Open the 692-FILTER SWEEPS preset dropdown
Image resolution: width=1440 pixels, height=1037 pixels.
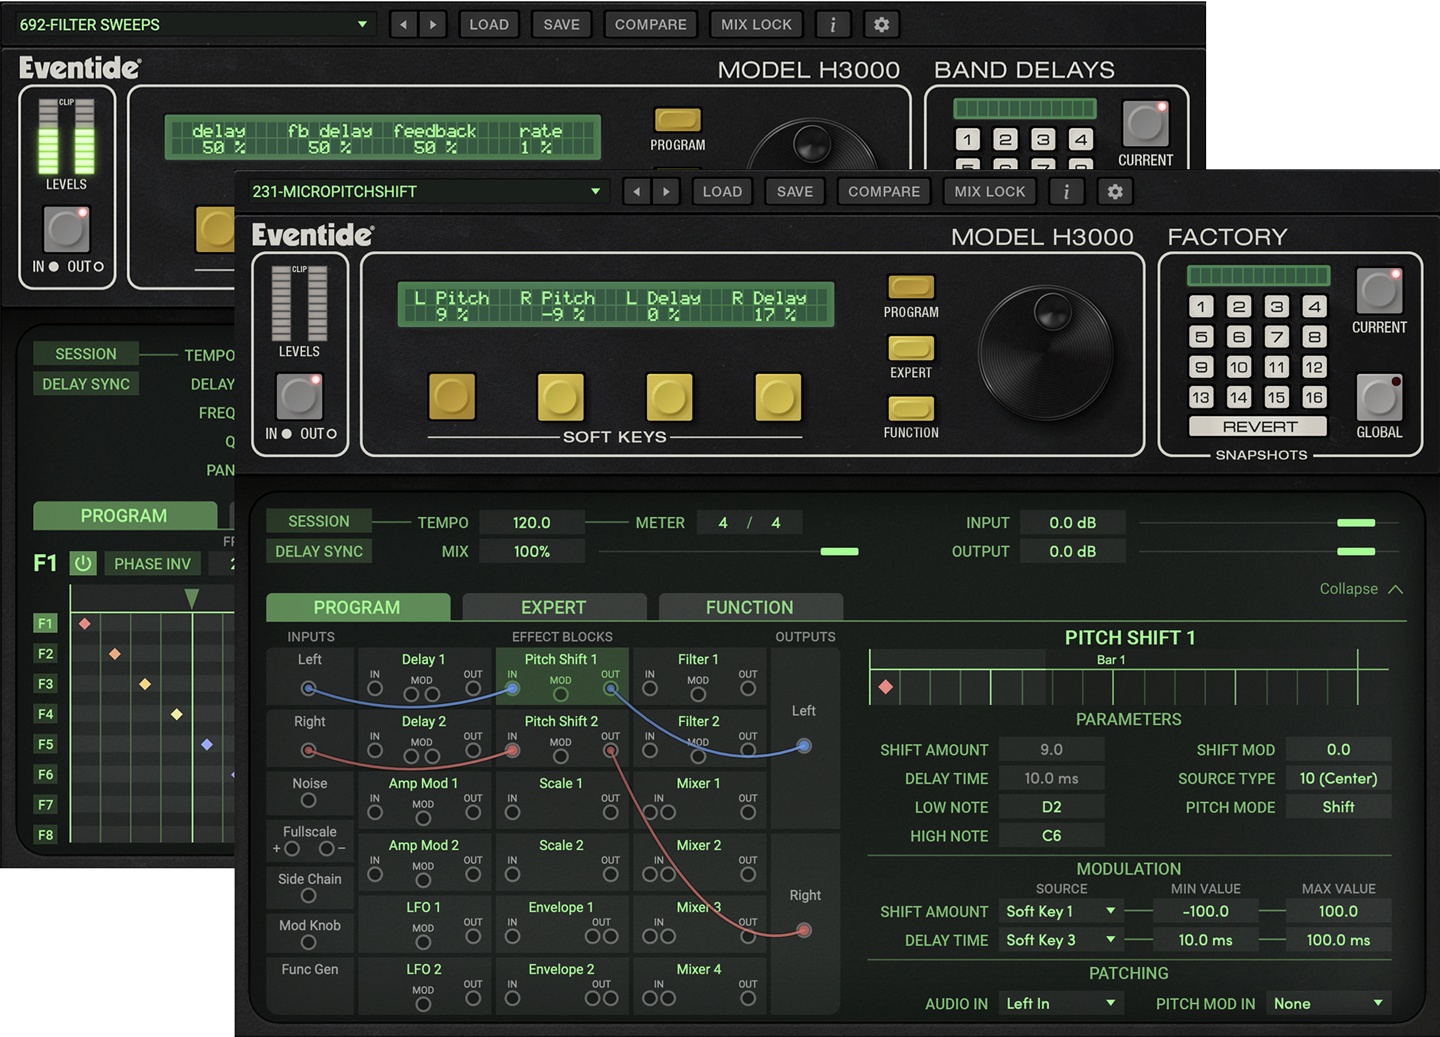click(194, 24)
